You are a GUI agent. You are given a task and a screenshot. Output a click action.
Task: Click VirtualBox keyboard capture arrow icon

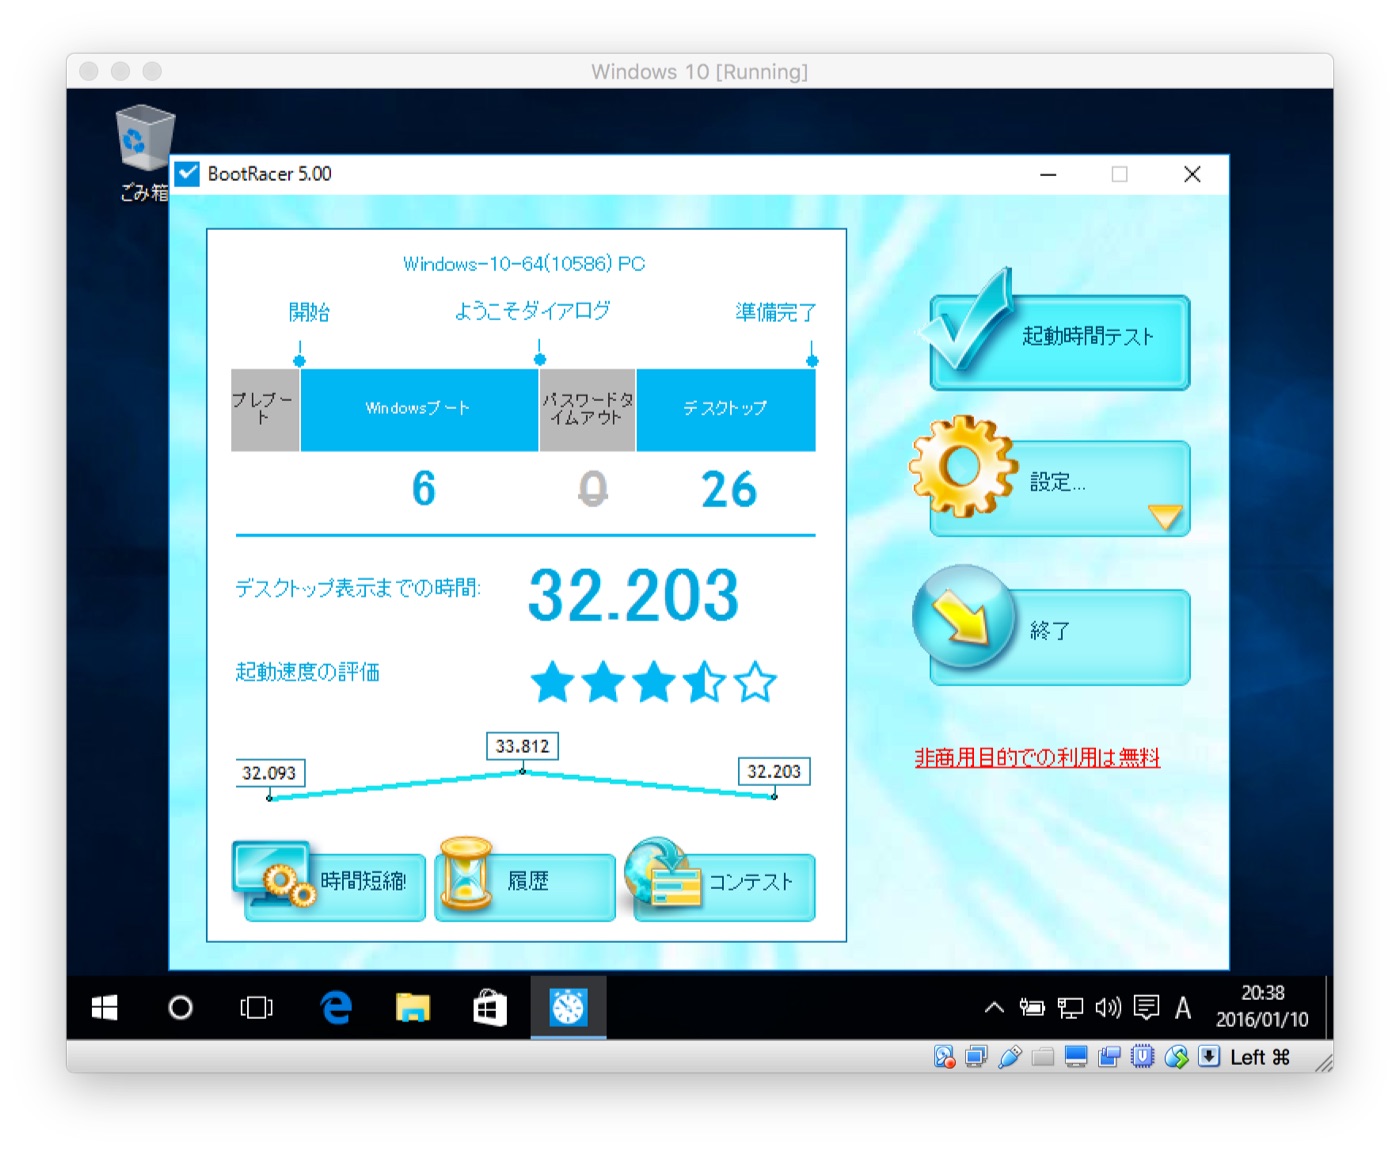tap(1209, 1057)
